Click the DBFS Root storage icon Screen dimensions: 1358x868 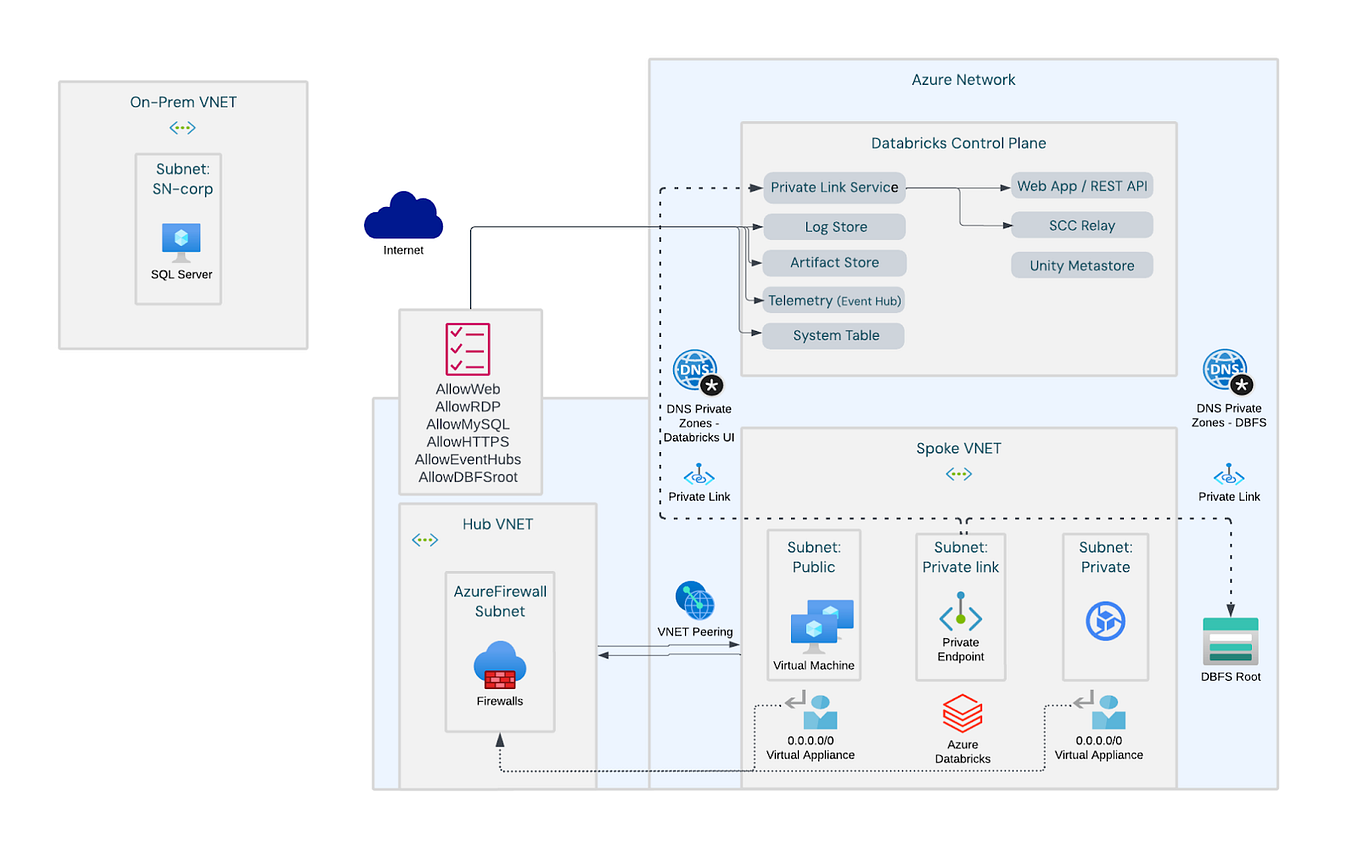tap(1229, 642)
